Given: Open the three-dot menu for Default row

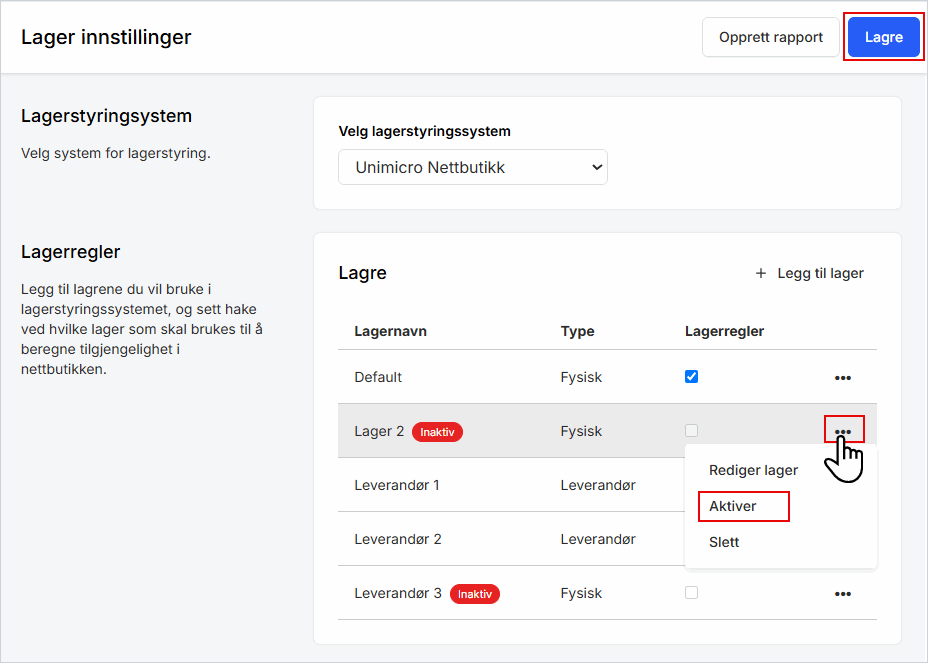Looking at the screenshot, I should 843,378.
